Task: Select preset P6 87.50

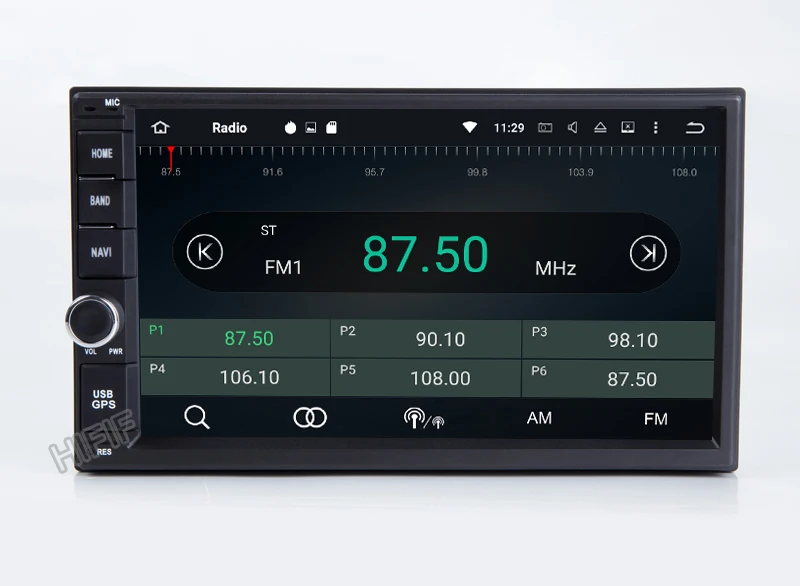Action: pyautogui.click(x=618, y=379)
